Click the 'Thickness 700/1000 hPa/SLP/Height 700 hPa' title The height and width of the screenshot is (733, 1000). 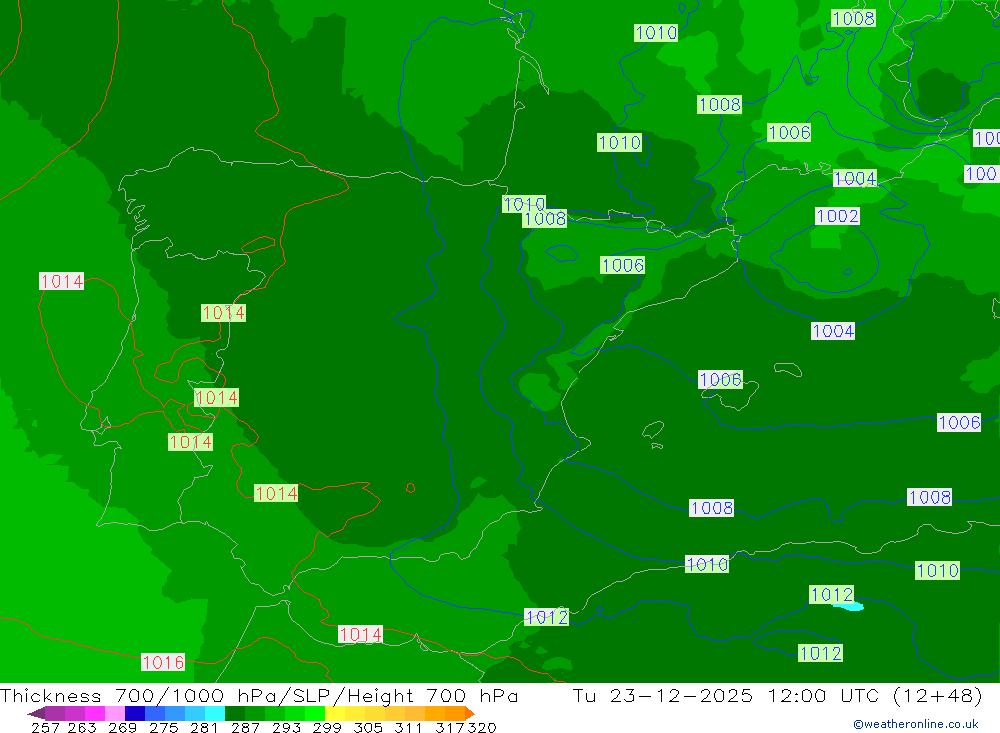pyautogui.click(x=259, y=695)
